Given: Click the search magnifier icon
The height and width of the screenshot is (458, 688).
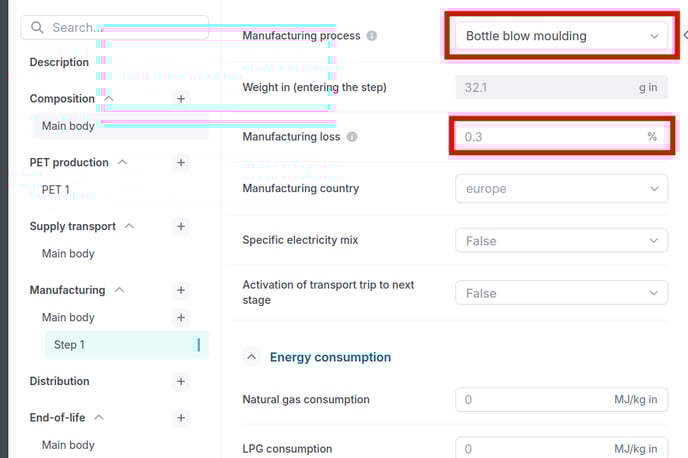Looking at the screenshot, I should point(37,28).
